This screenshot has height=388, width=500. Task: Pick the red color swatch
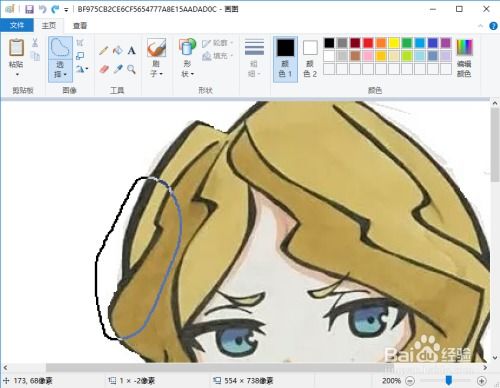[368, 43]
